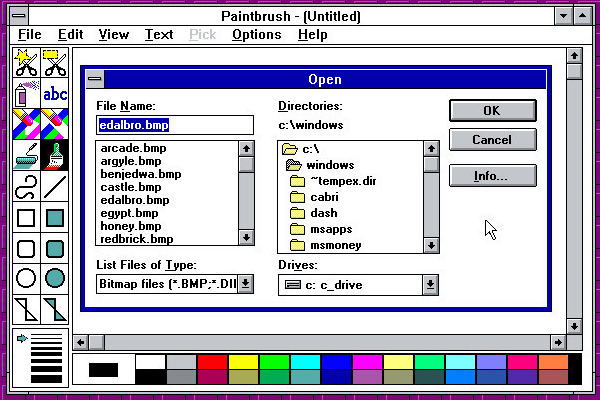Click the Cancel button
The image size is (600, 400).
pos(492,140)
